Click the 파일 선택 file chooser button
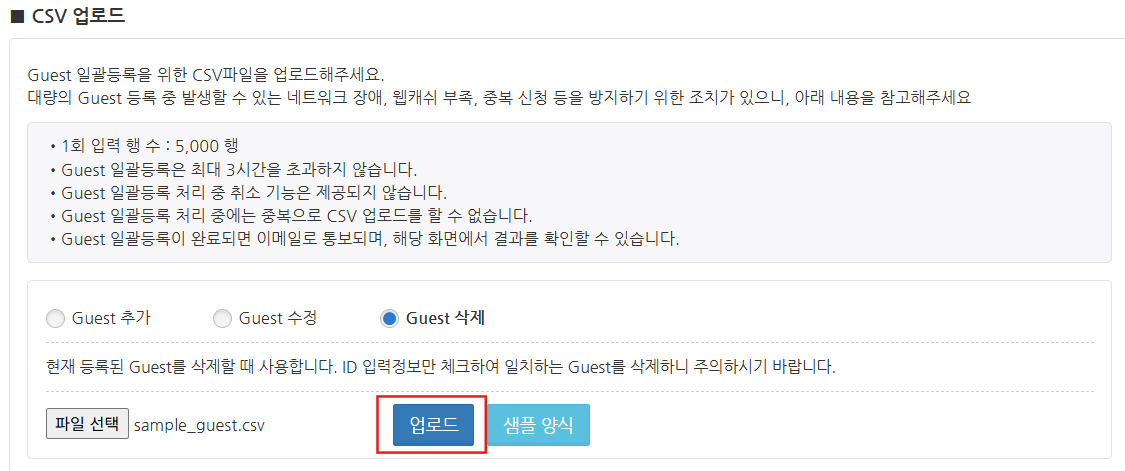The width and height of the screenshot is (1125, 471). 87,424
